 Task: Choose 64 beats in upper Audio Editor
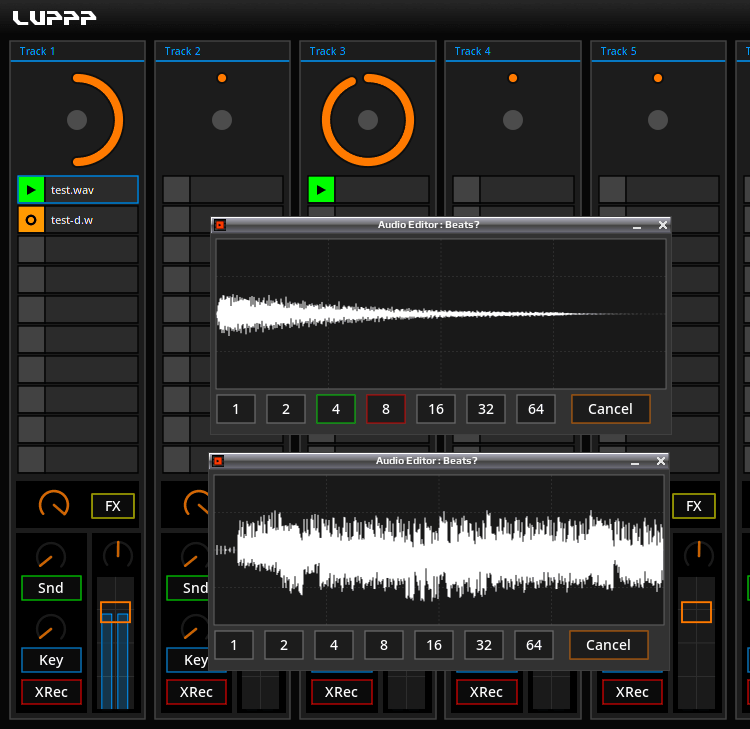tap(536, 409)
